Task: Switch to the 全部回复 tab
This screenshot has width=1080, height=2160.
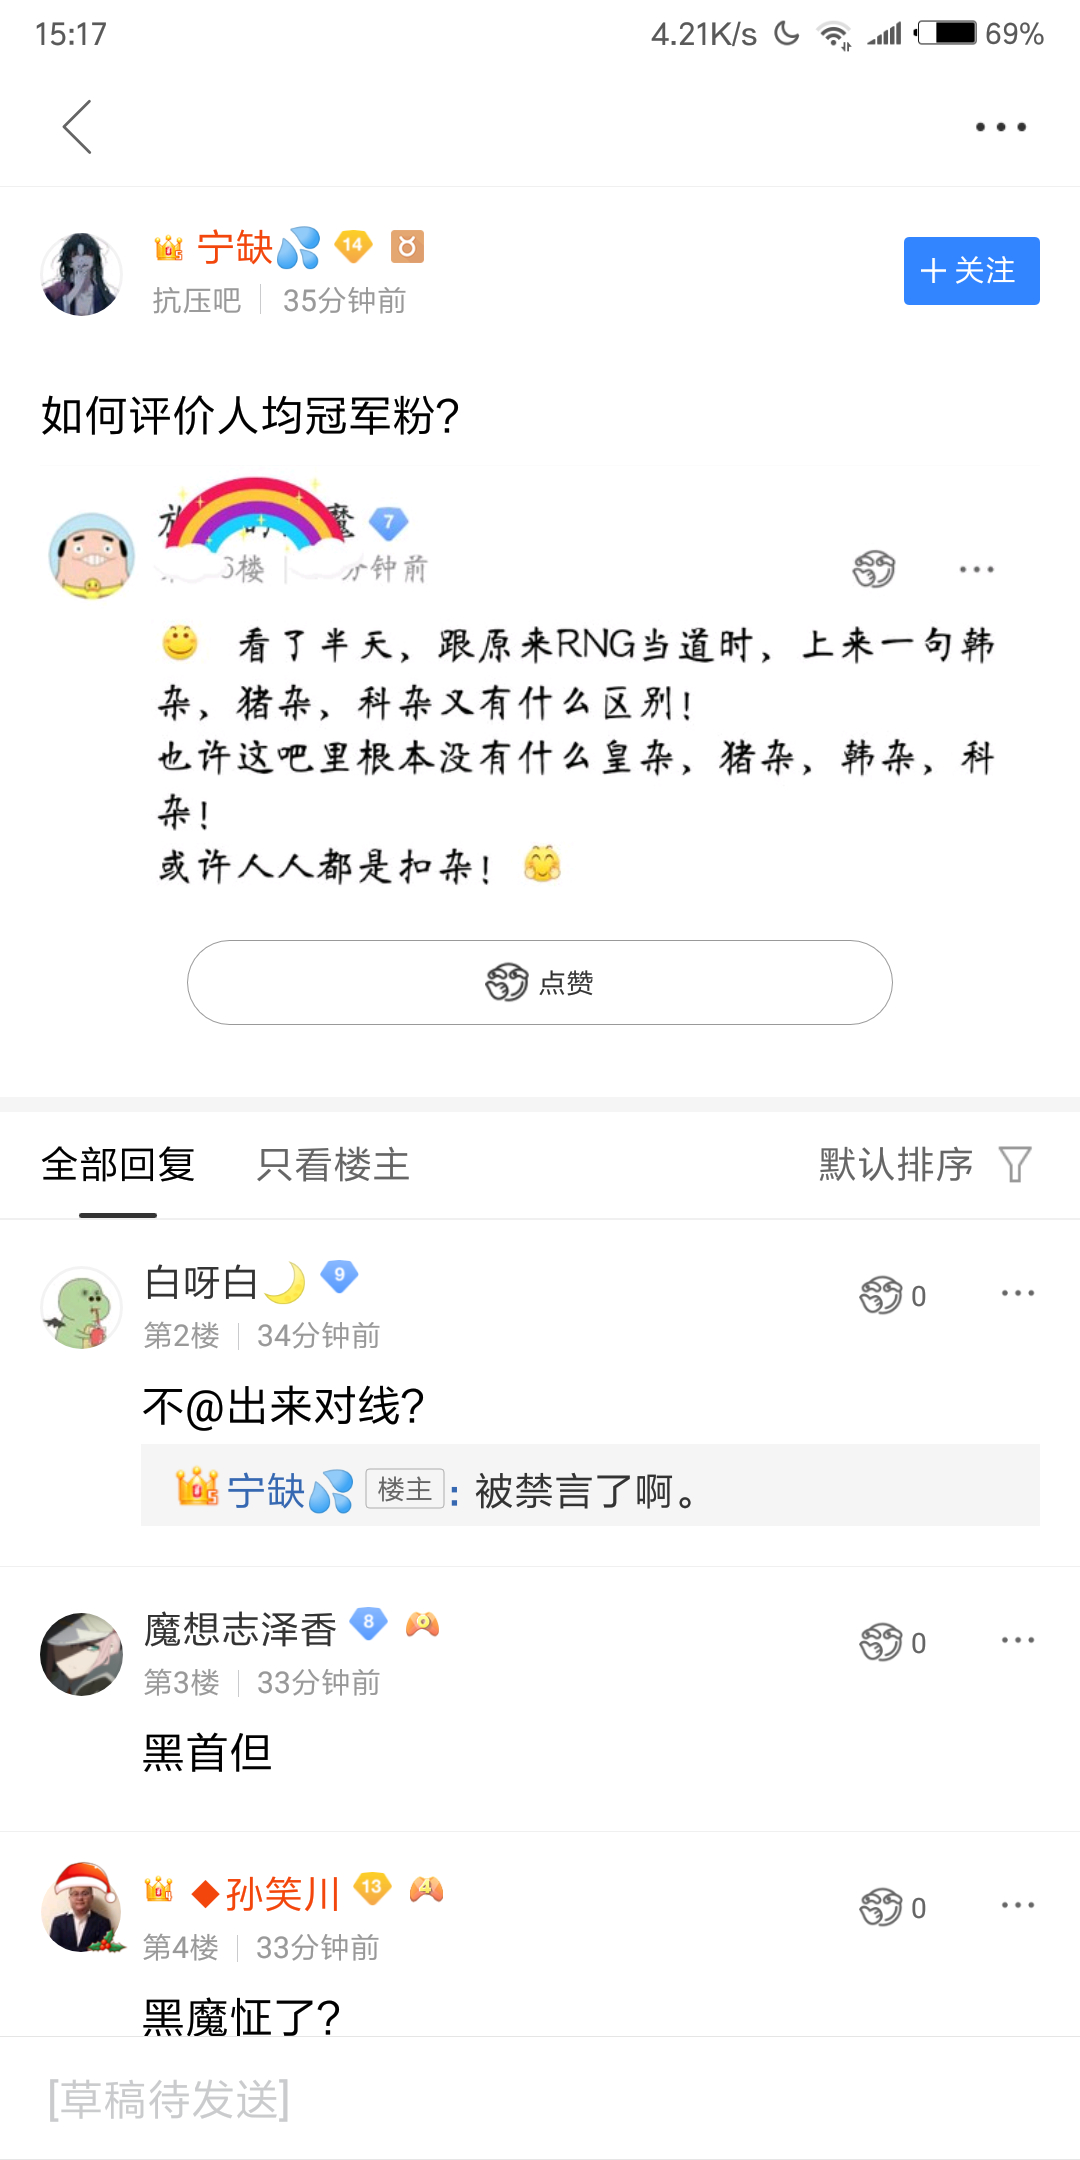Action: [118, 1164]
